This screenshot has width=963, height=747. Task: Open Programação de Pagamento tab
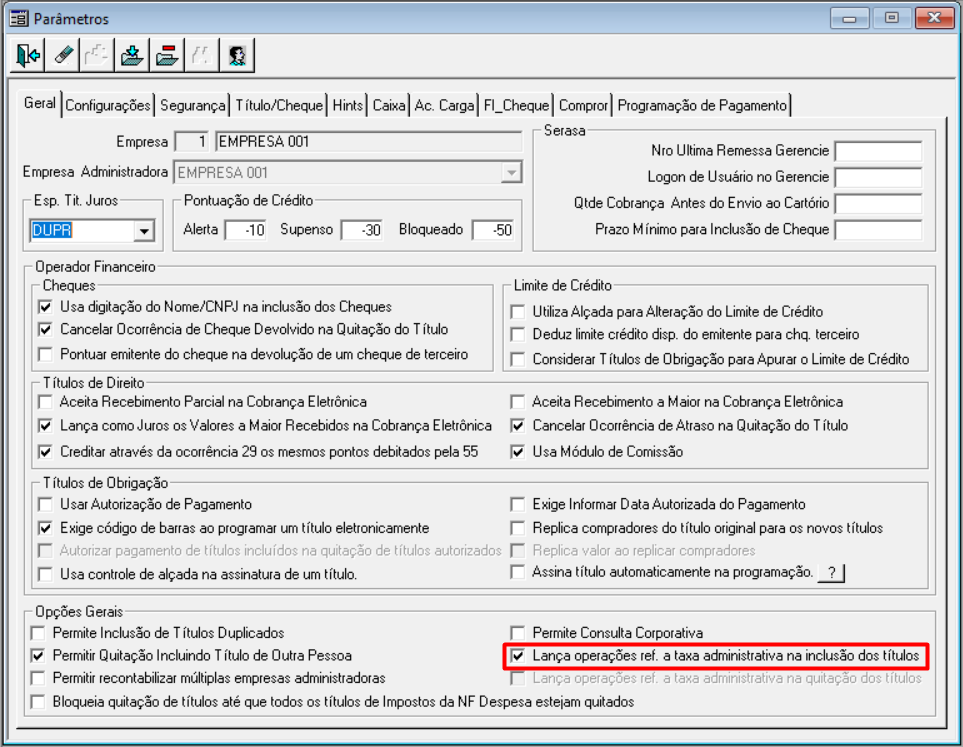click(702, 106)
